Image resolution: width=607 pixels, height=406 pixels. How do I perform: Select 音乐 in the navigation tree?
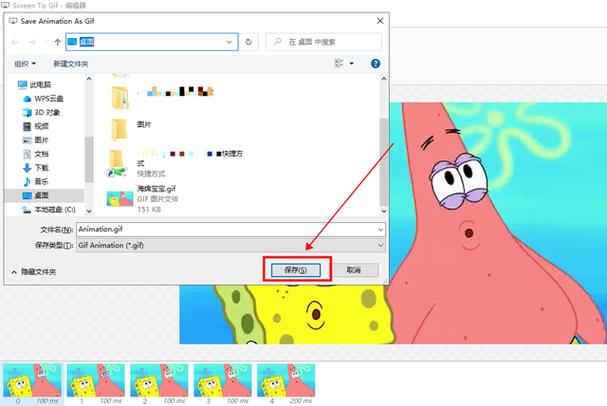[x=36, y=182]
